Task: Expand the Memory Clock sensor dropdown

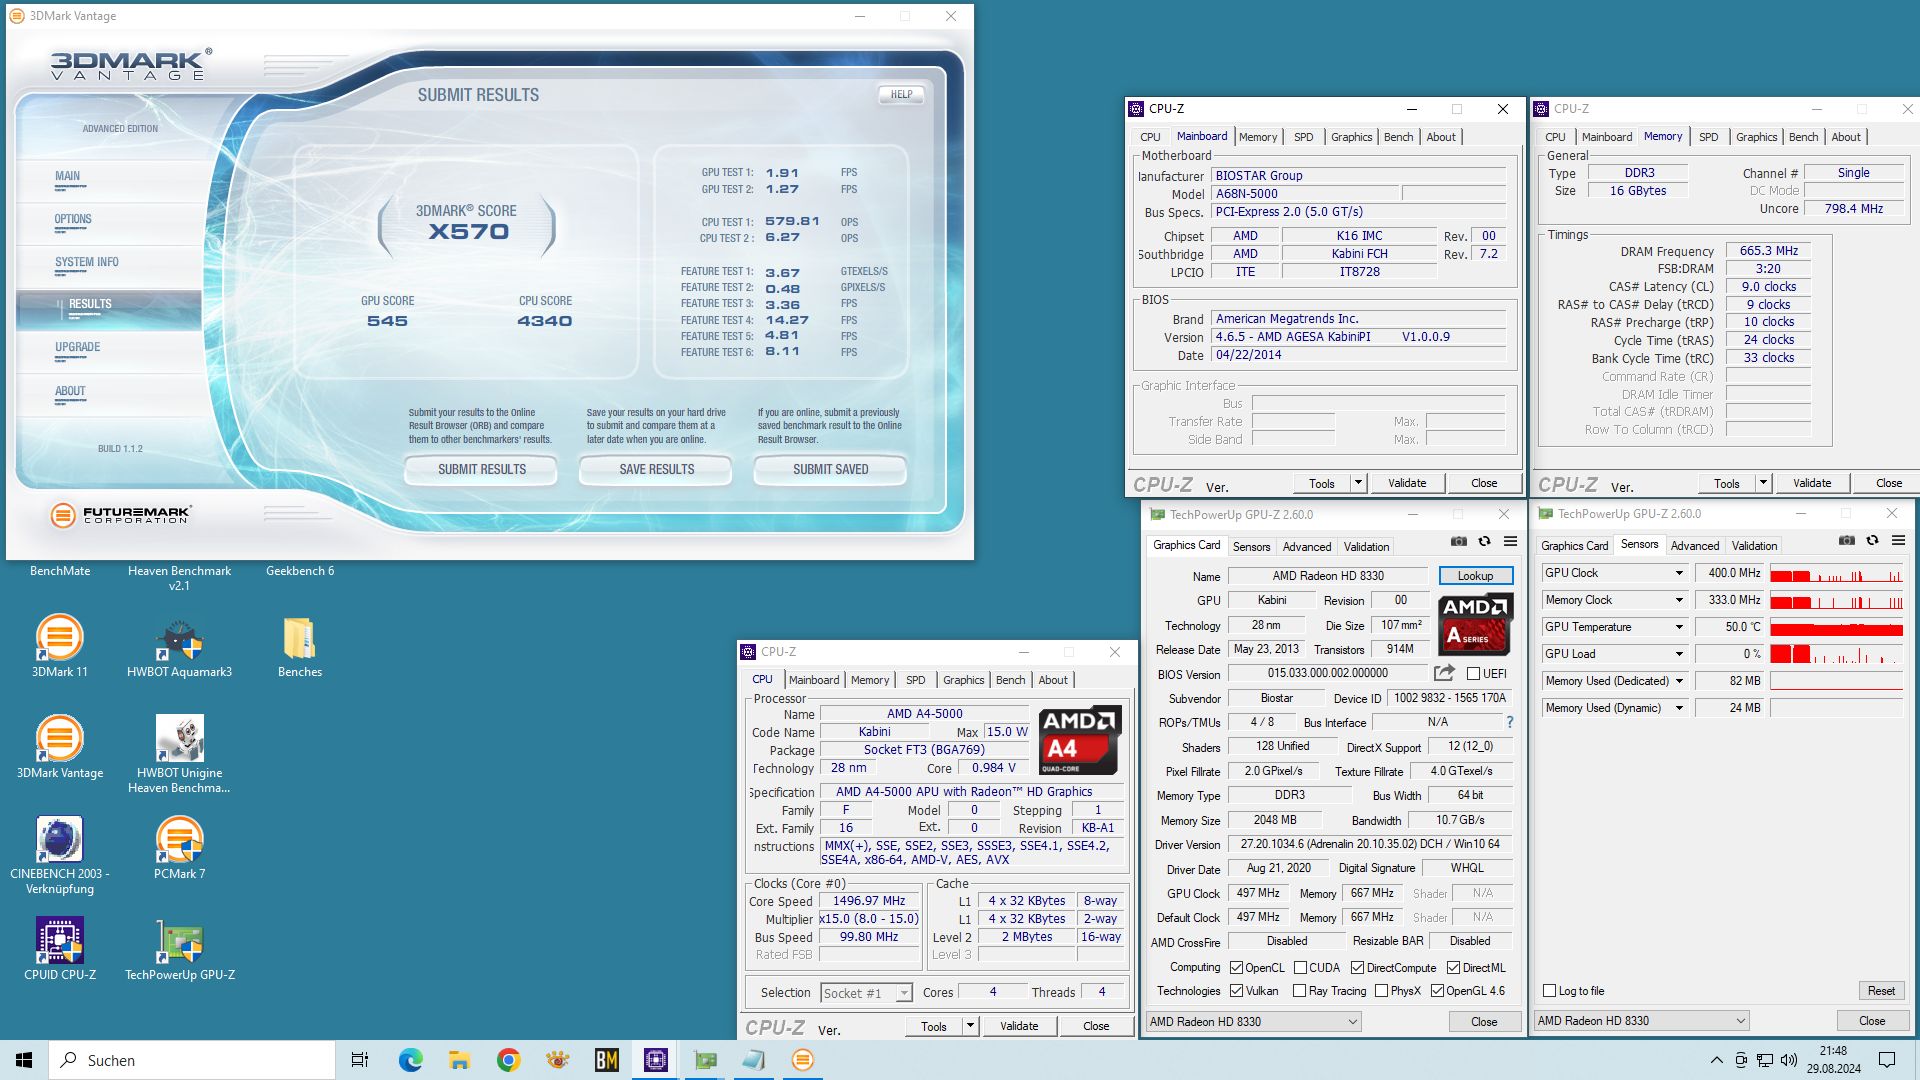Action: coord(1679,600)
